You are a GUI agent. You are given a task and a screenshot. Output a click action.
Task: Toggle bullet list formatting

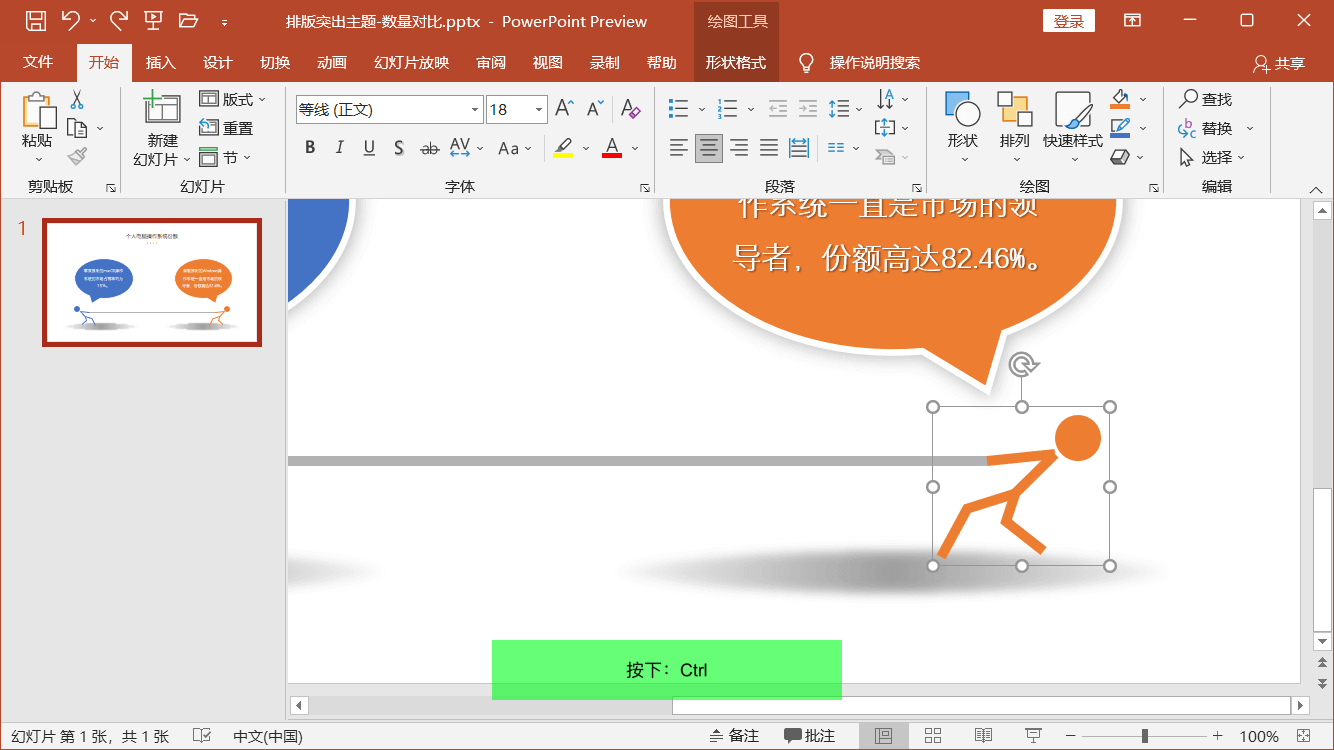point(676,108)
